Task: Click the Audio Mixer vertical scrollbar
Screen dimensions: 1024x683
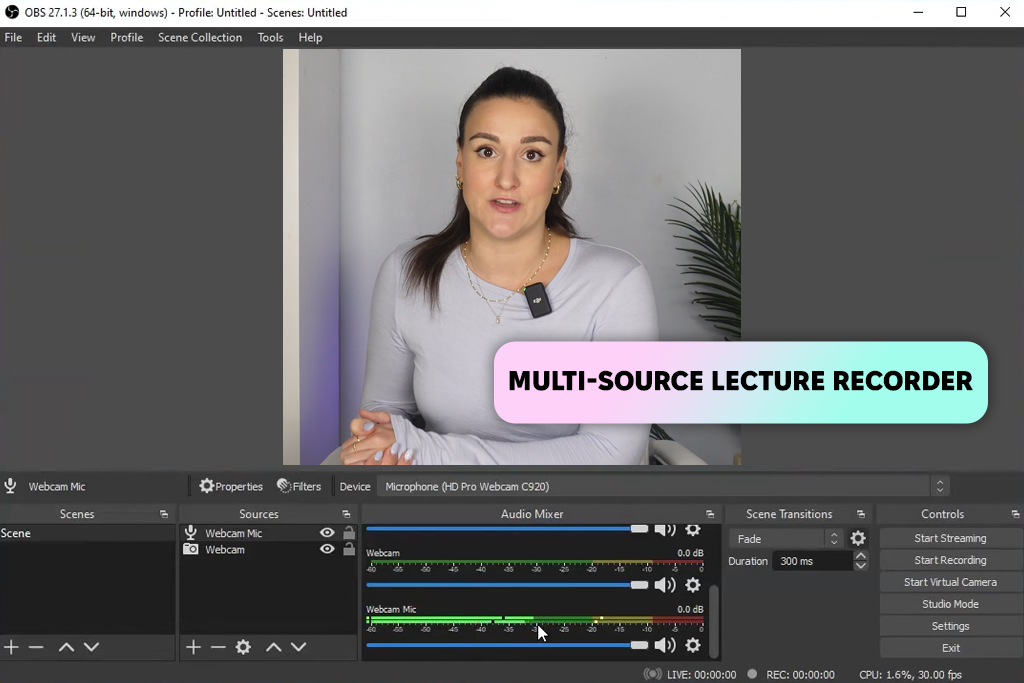Action: [714, 621]
